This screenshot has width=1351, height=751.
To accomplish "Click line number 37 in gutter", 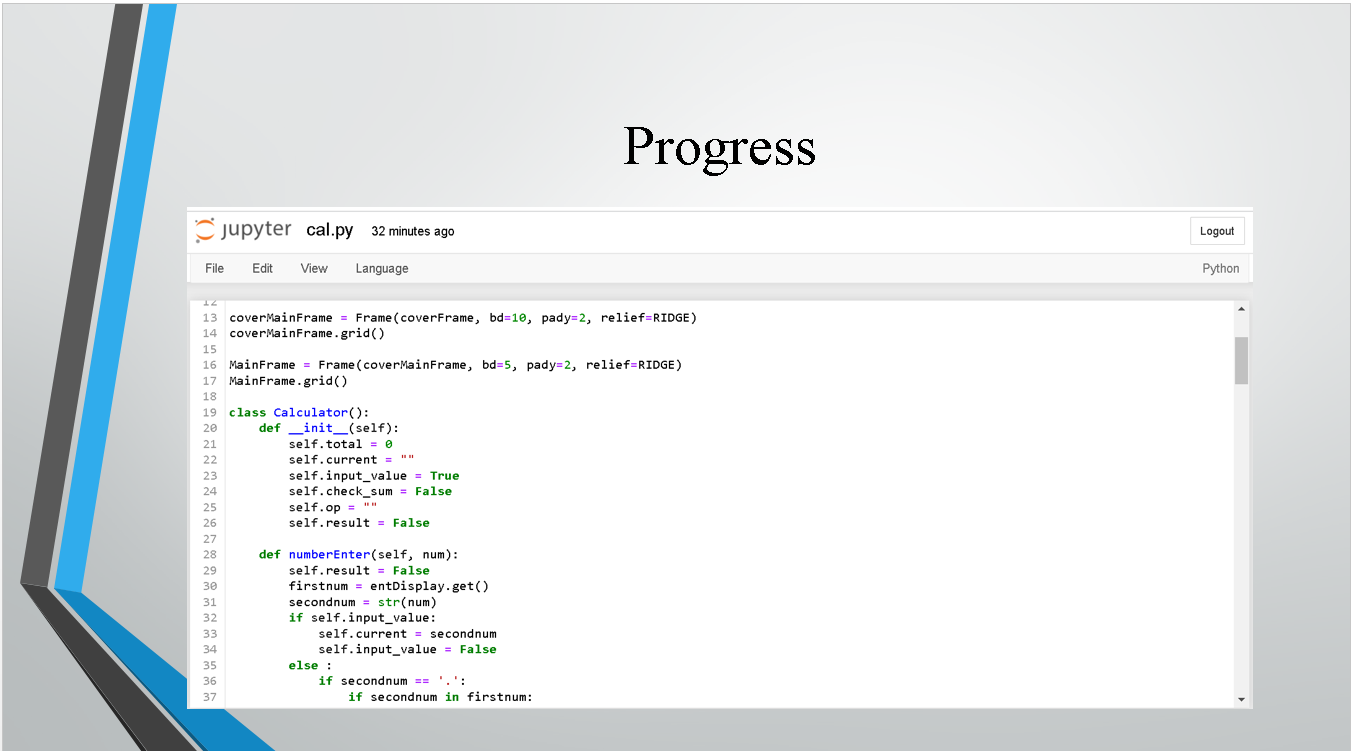I will point(210,697).
